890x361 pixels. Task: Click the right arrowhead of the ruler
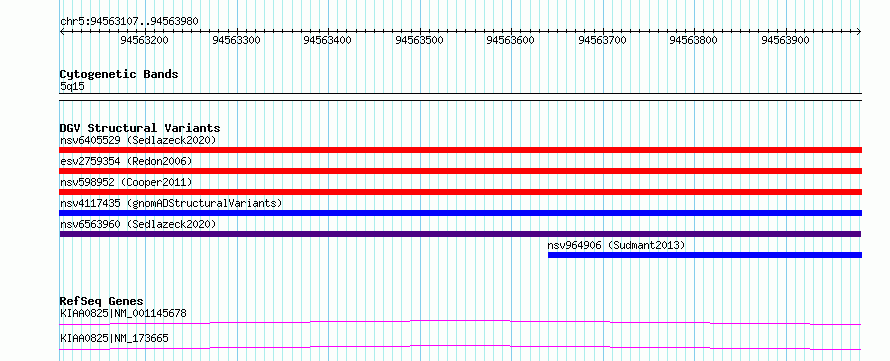[859, 32]
